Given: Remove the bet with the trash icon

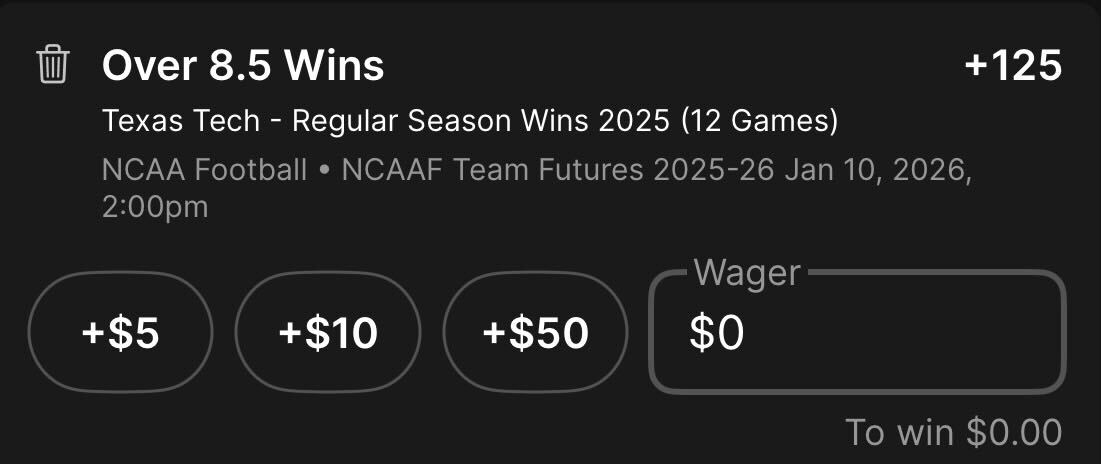Looking at the screenshot, I should pos(53,65).
